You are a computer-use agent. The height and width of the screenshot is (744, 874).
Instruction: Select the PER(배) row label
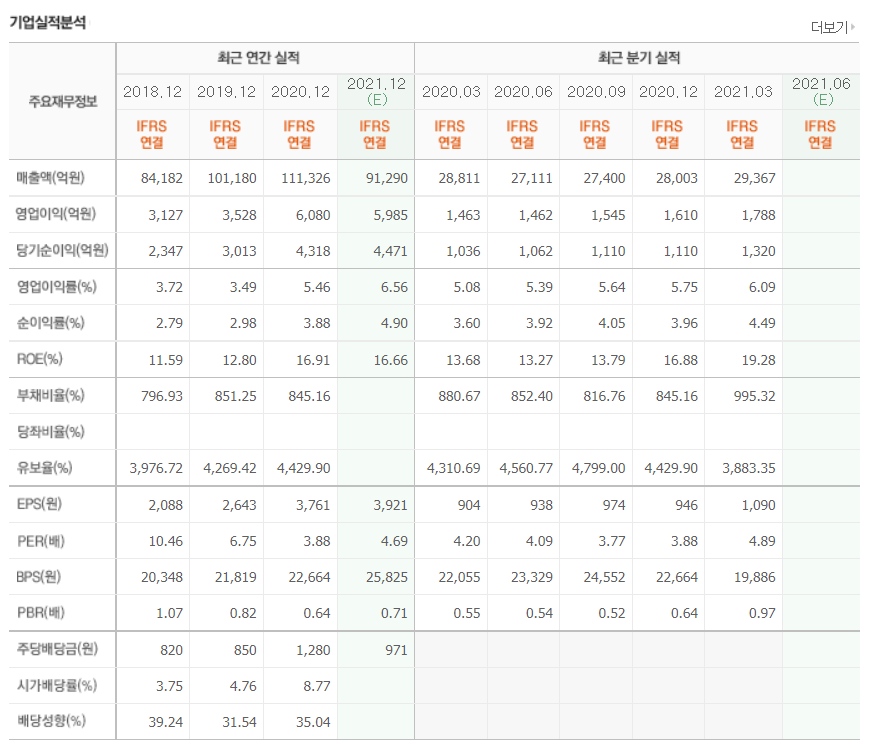tap(41, 541)
